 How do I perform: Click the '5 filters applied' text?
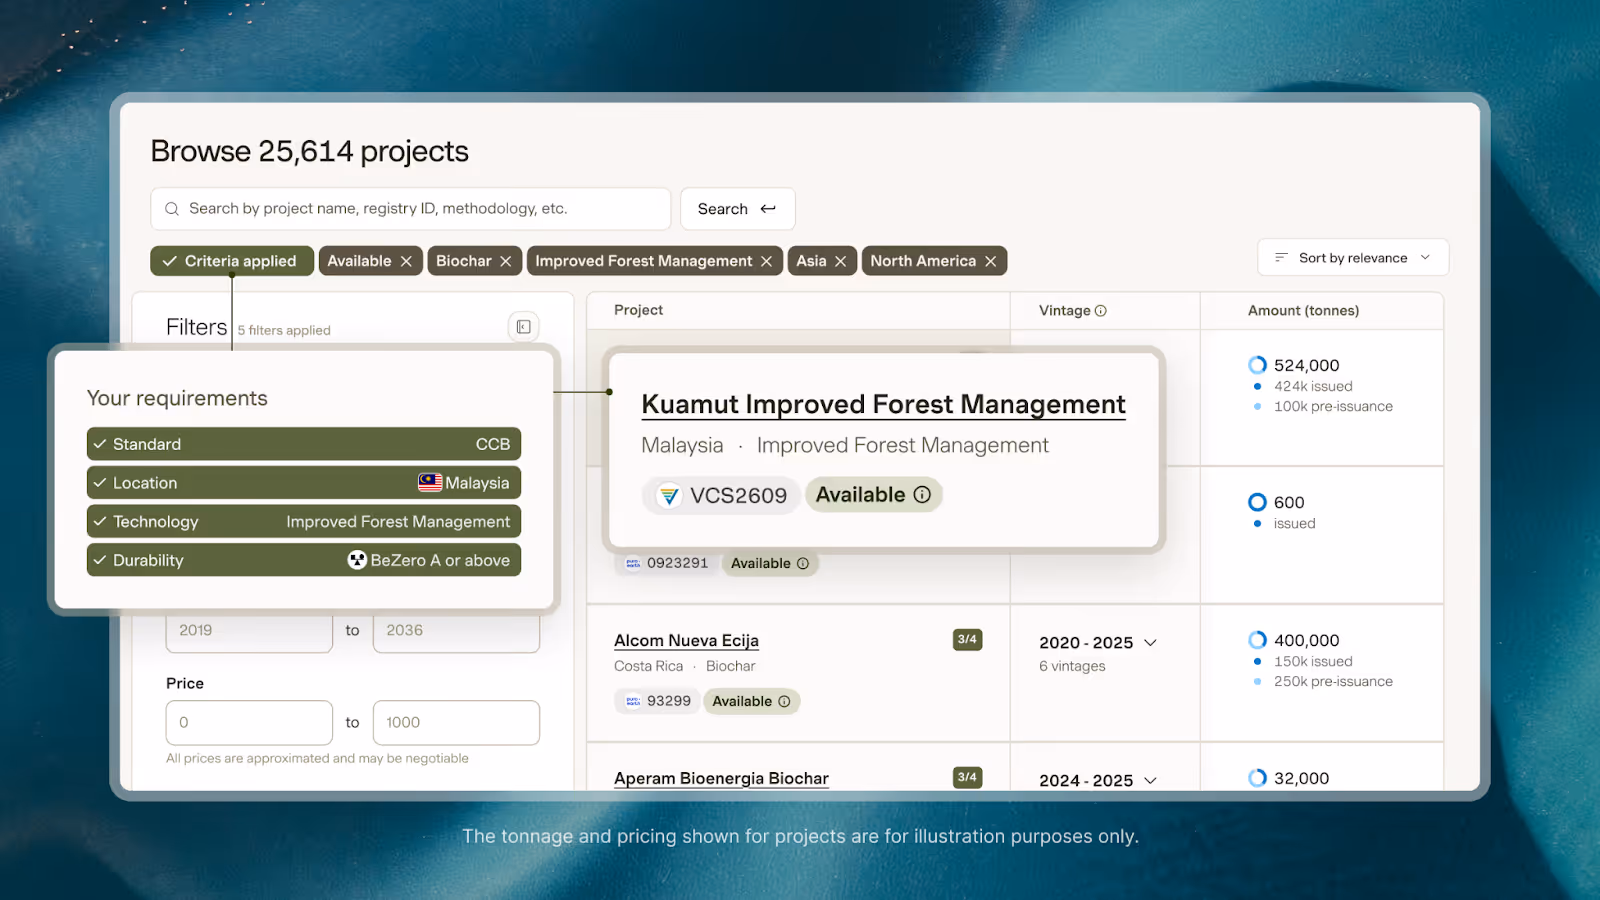(x=284, y=331)
